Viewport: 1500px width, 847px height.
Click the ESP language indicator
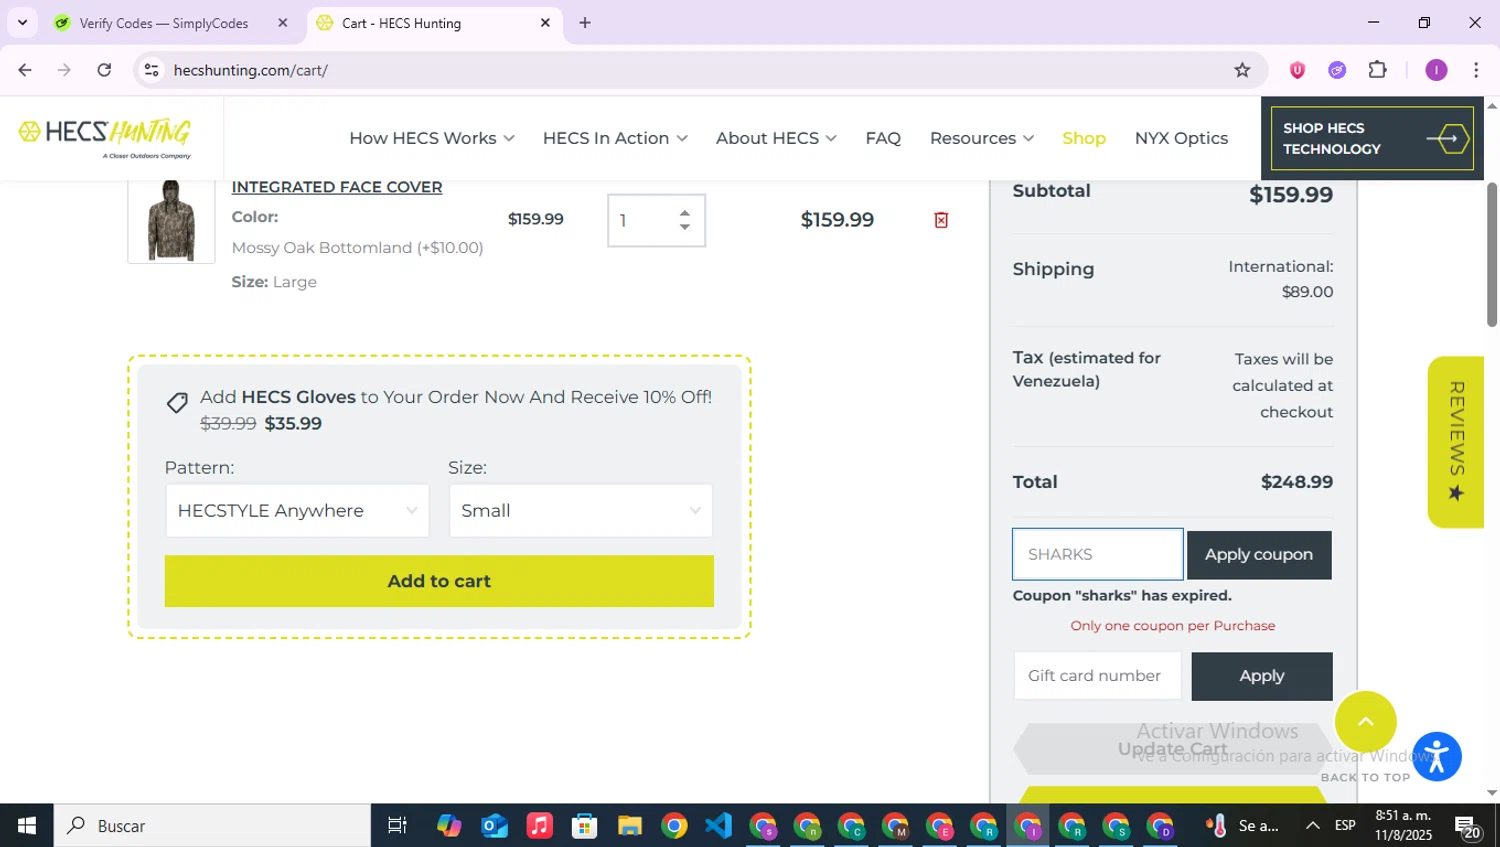[x=1345, y=826]
